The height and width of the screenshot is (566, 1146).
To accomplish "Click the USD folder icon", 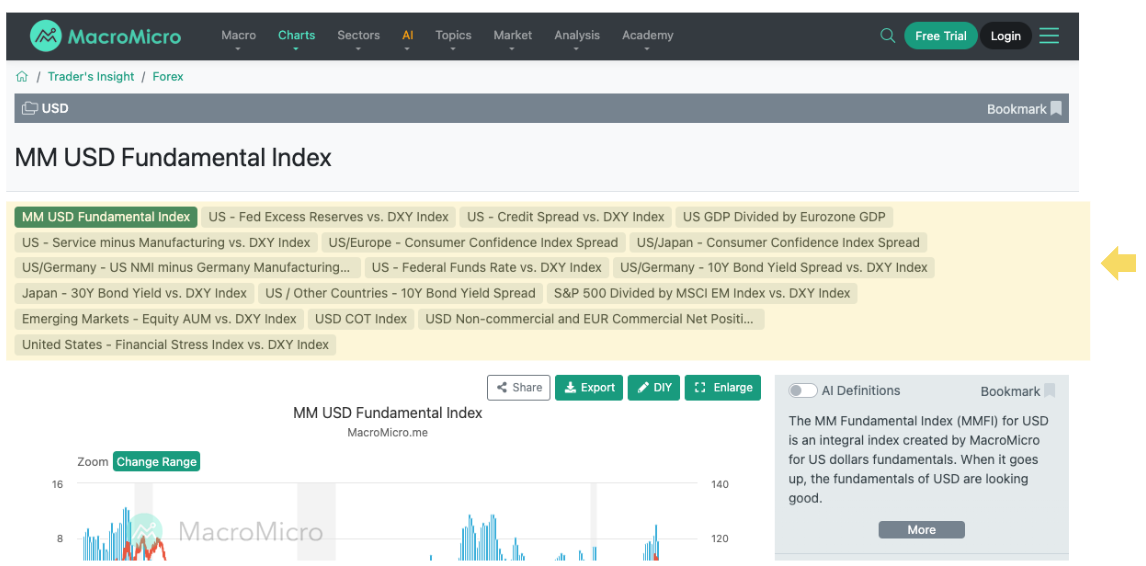I will tap(30, 108).
